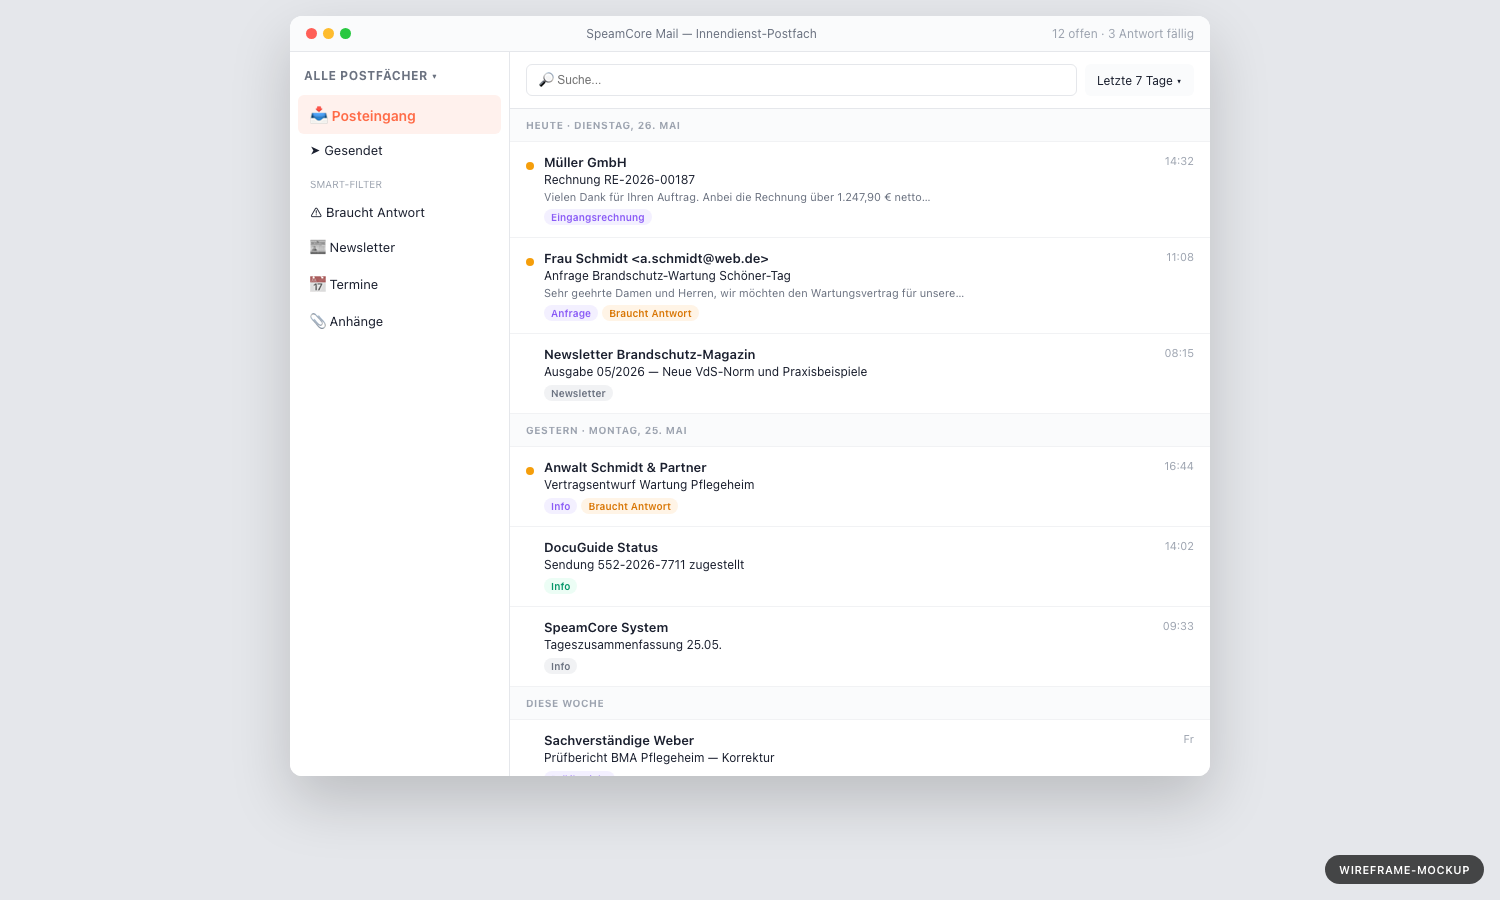This screenshot has width=1500, height=900.
Task: Open mail from Sachverständige Weber
Action: tap(860, 748)
